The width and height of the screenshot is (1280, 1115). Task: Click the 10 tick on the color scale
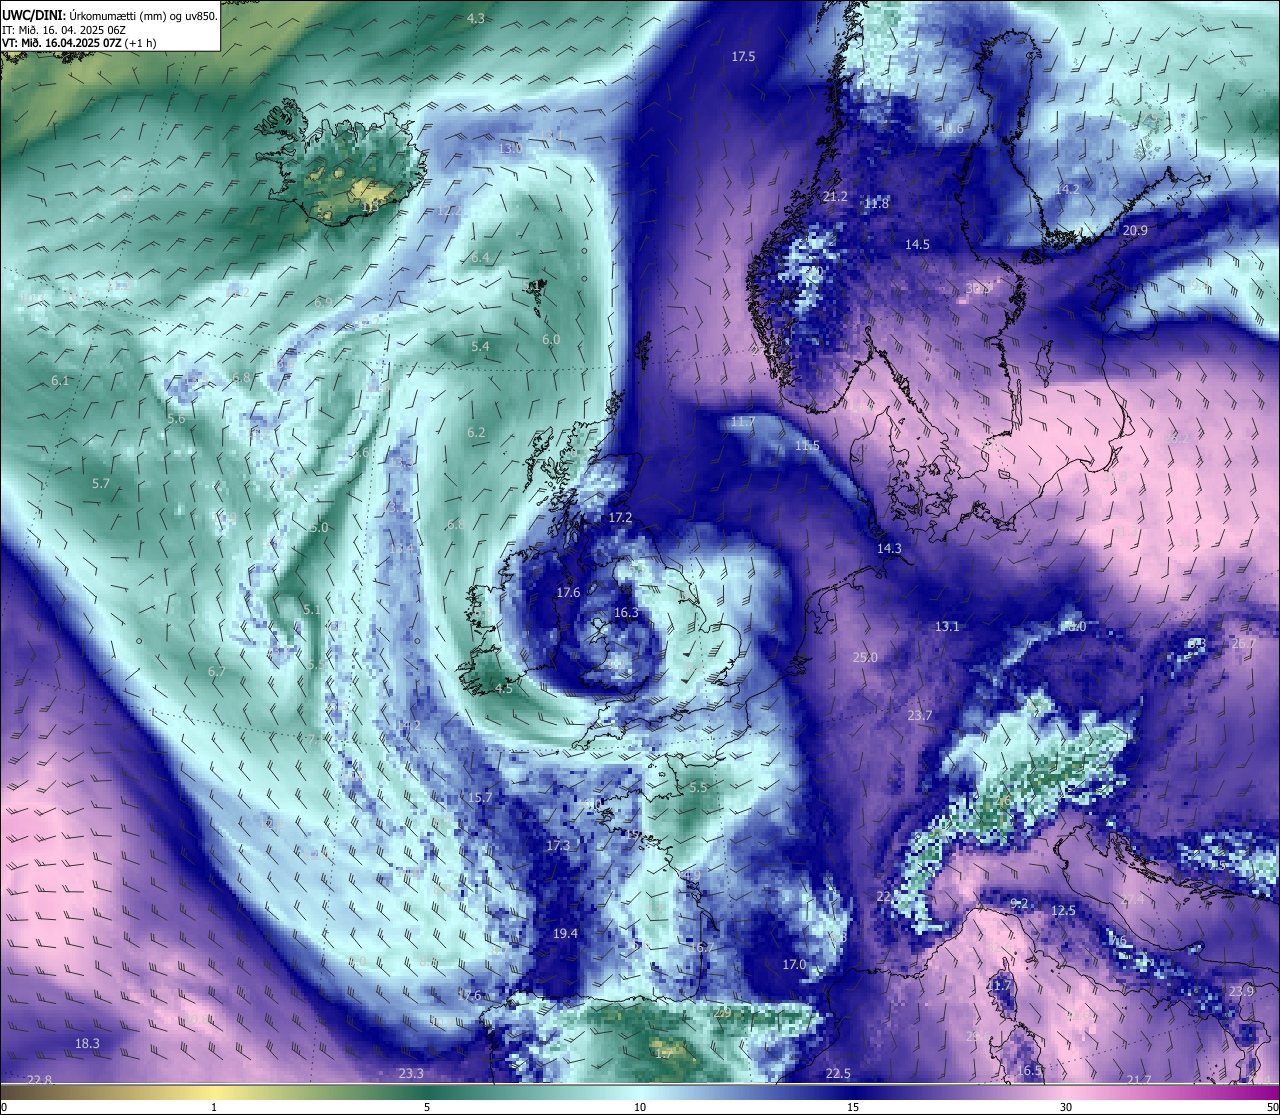[x=640, y=1107]
